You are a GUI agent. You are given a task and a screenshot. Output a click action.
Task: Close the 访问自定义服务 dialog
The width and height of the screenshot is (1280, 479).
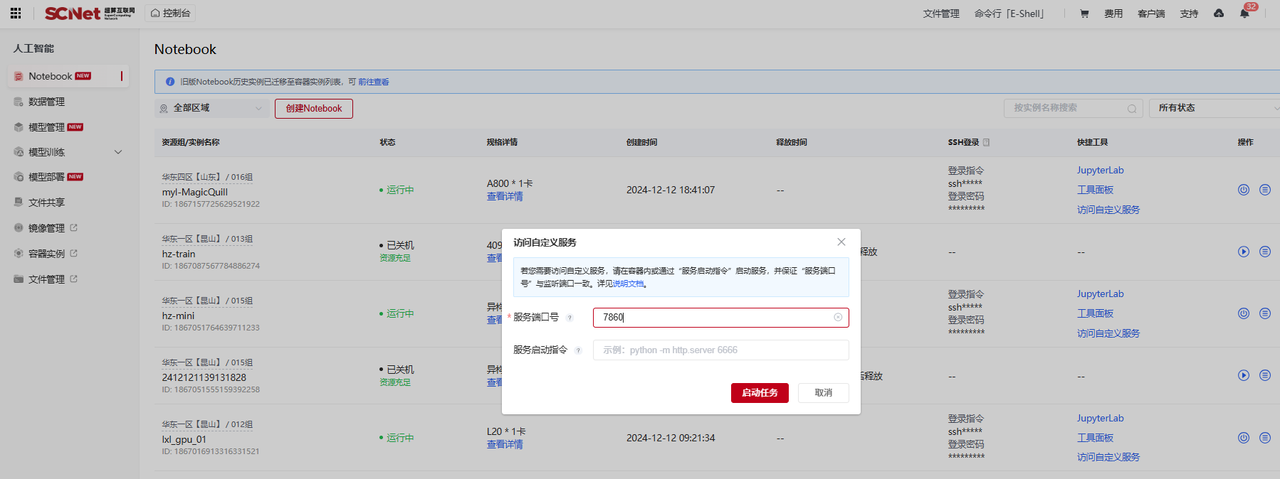point(841,242)
